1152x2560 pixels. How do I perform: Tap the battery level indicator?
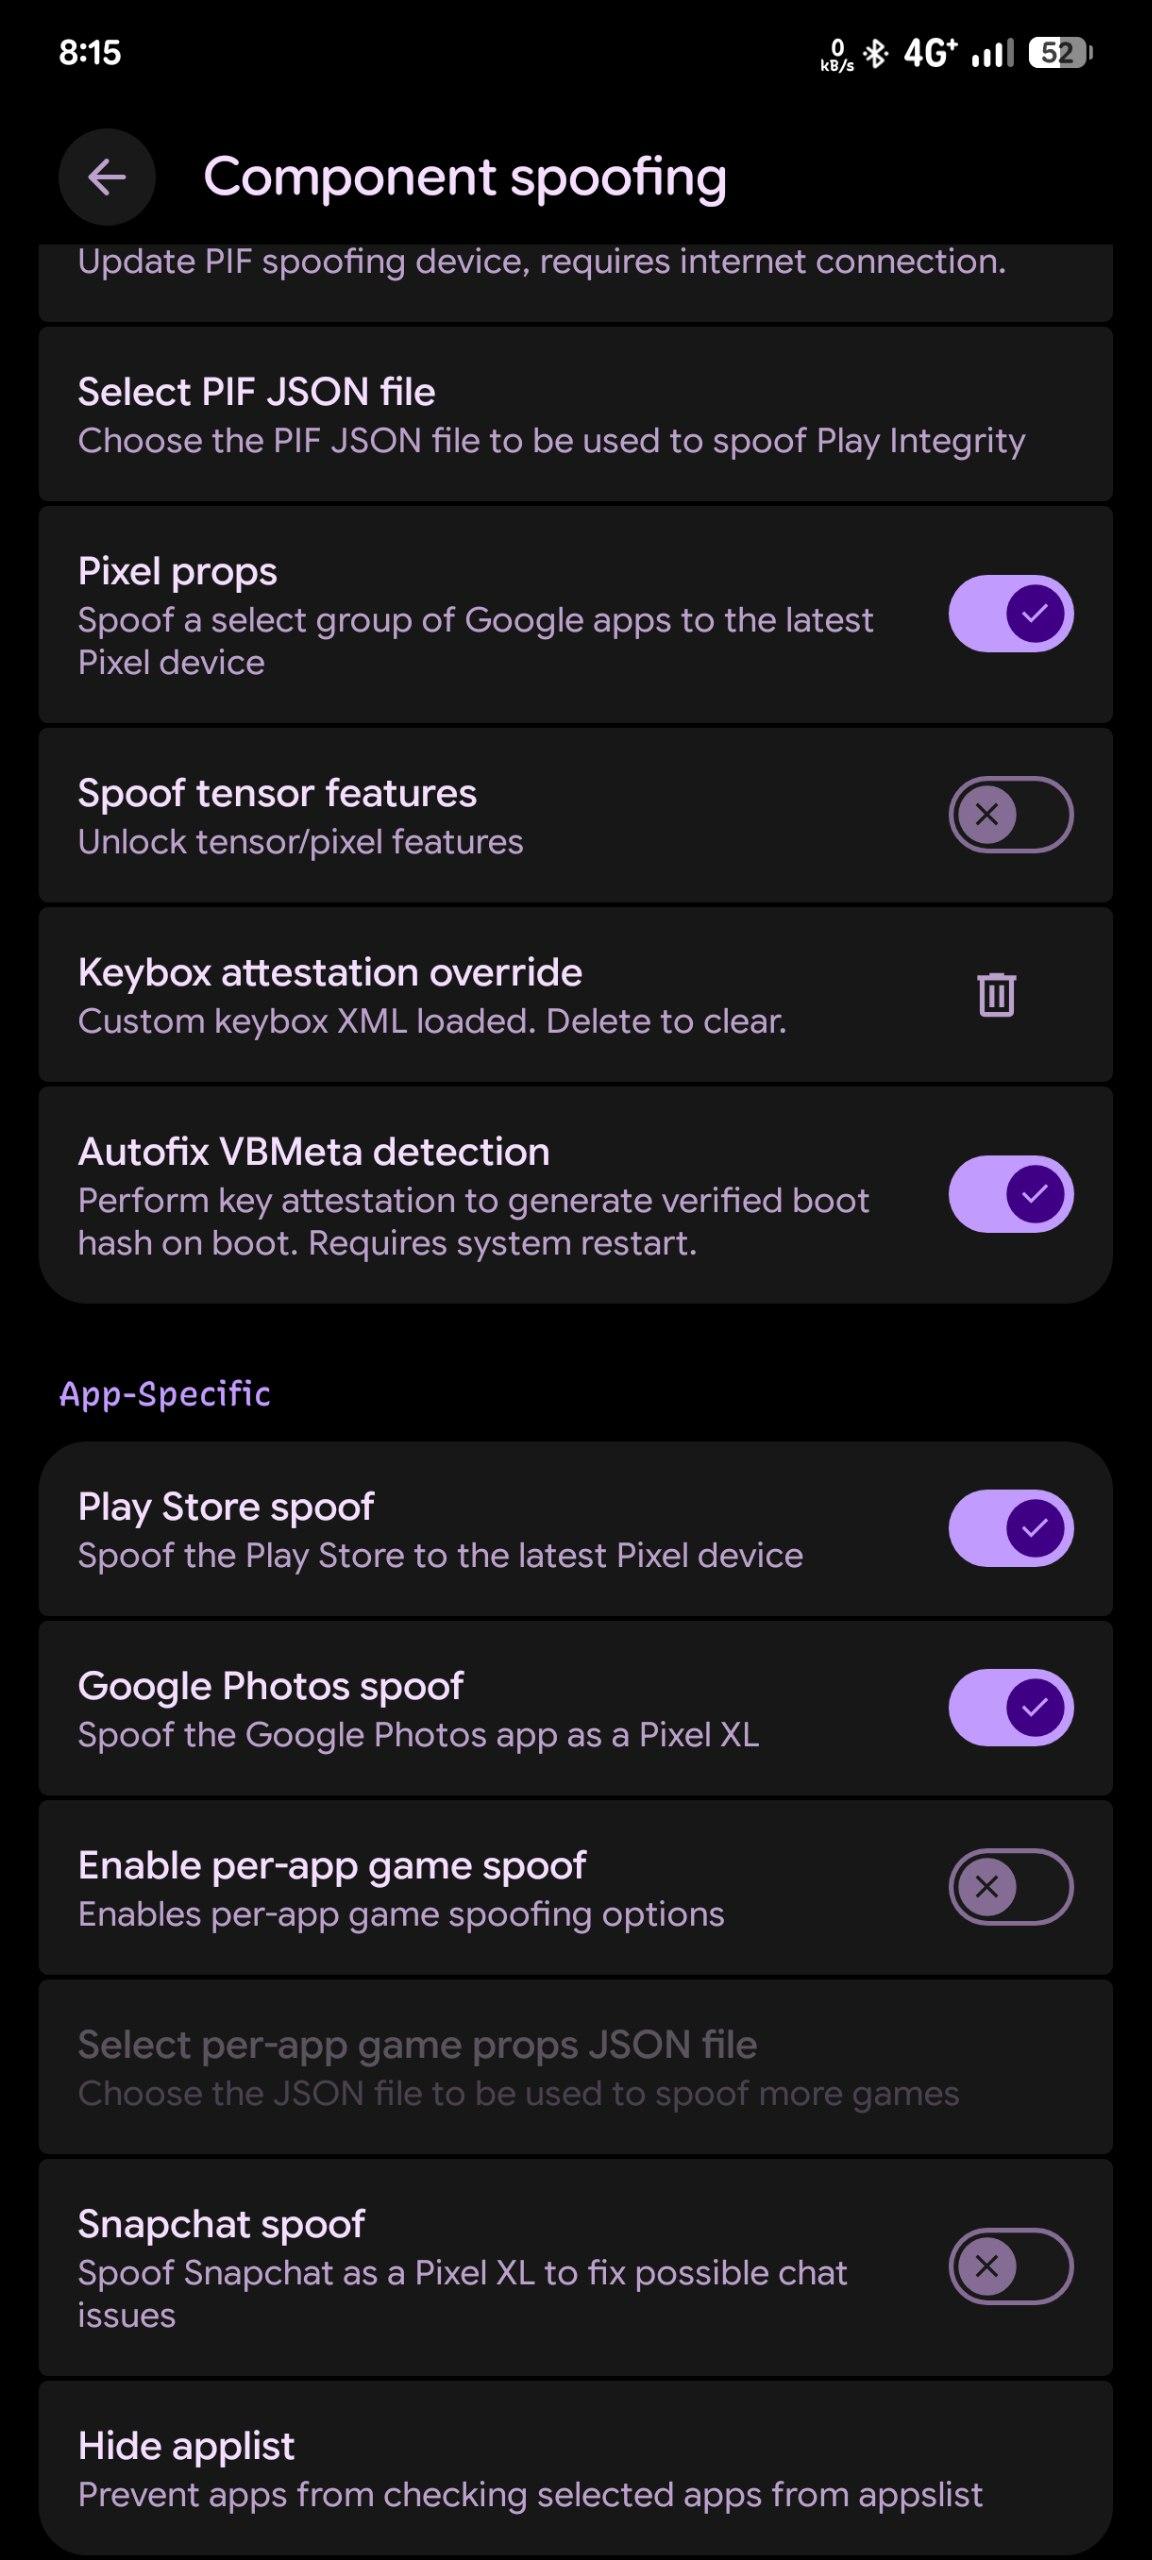(x=1060, y=53)
